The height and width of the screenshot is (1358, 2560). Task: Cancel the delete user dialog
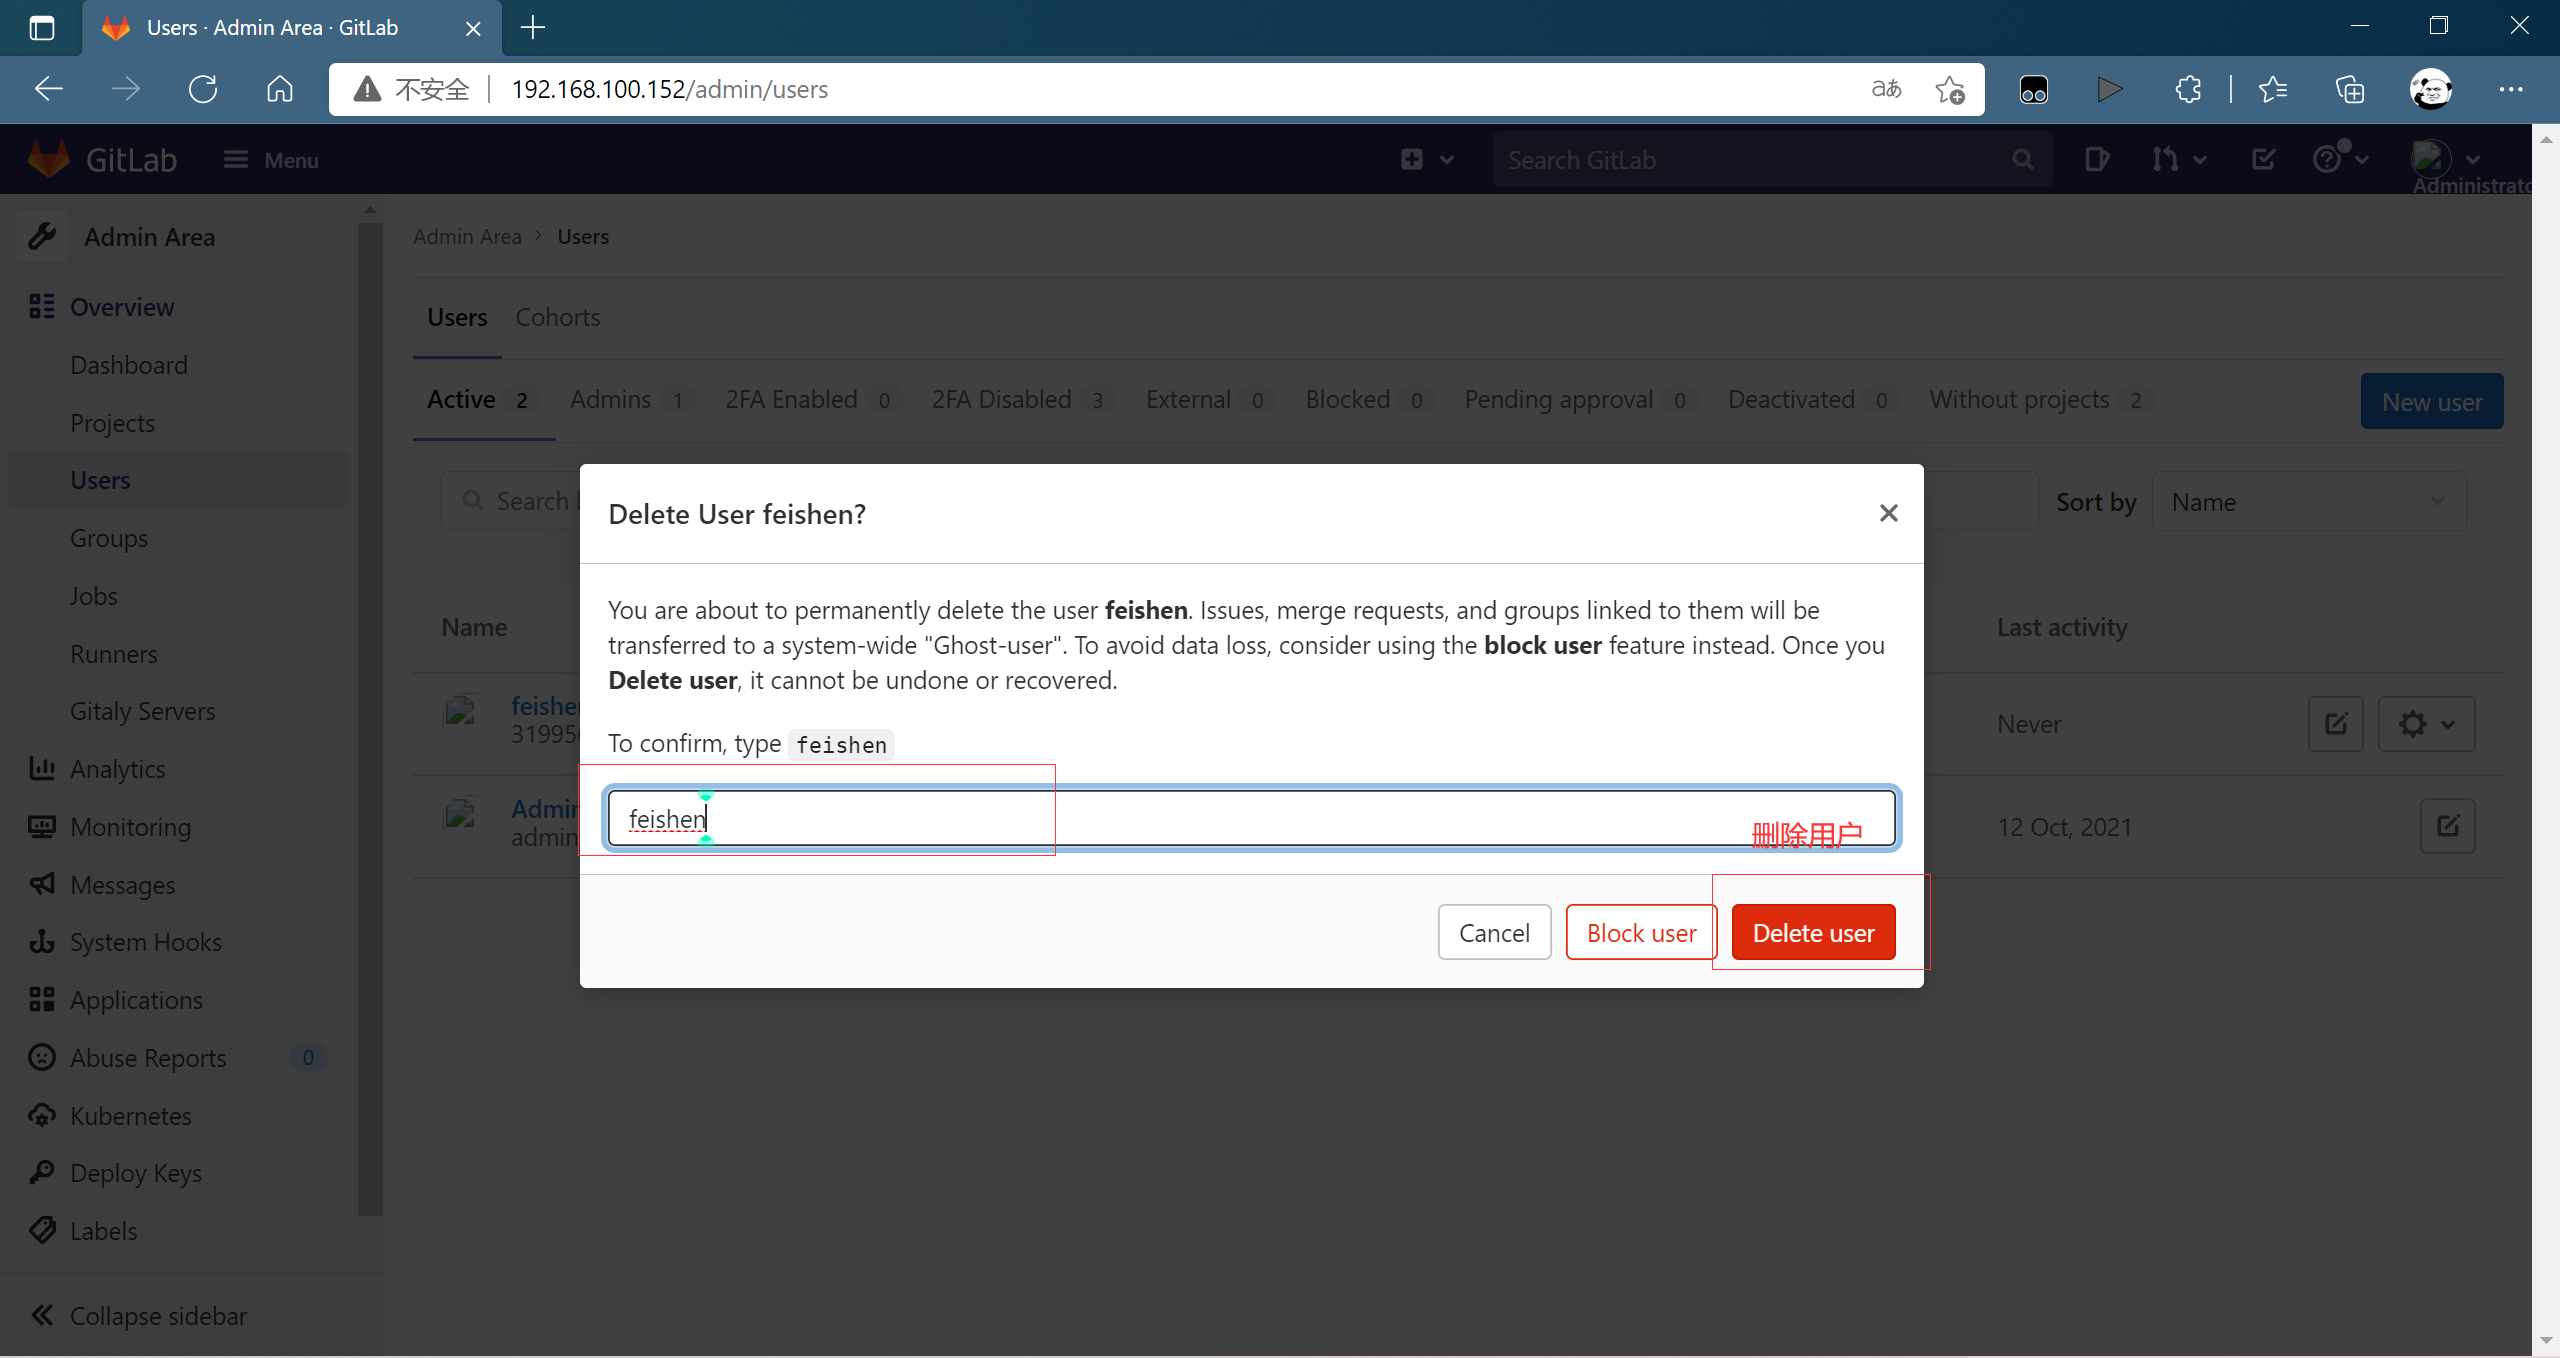click(1494, 932)
